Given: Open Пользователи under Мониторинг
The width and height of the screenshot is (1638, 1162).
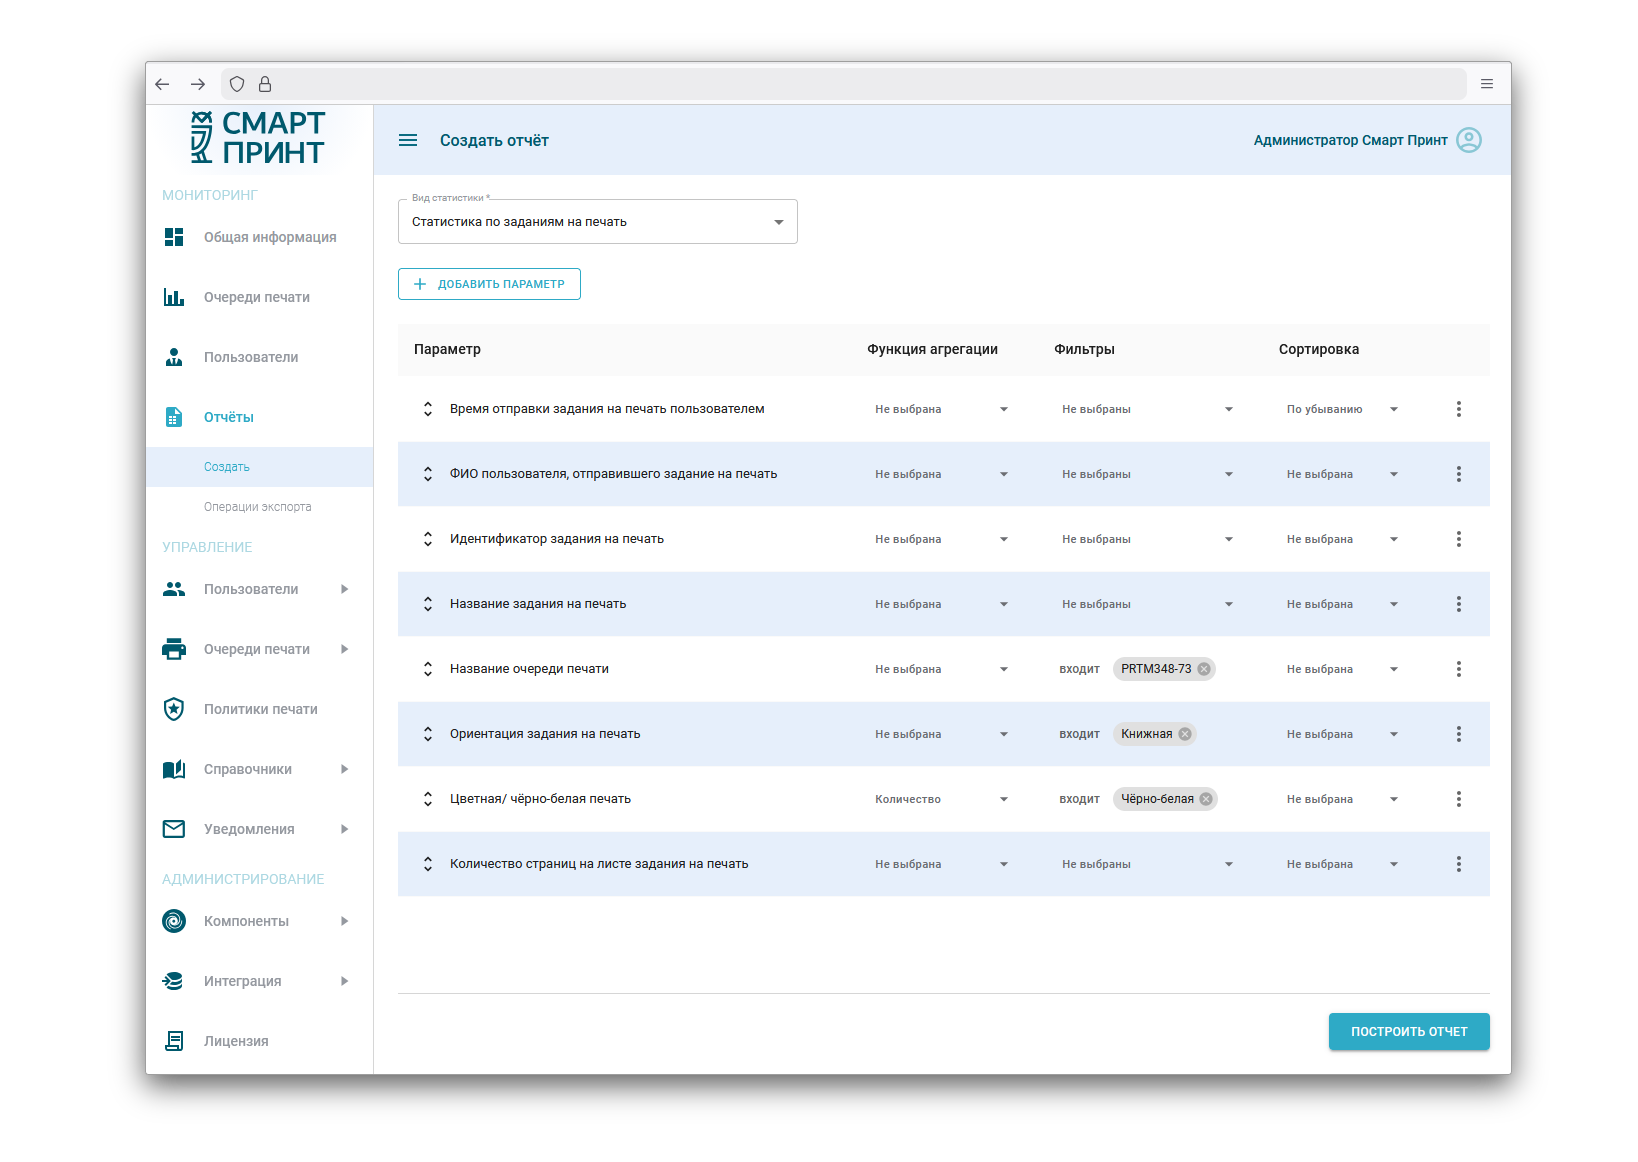Looking at the screenshot, I should [259, 357].
